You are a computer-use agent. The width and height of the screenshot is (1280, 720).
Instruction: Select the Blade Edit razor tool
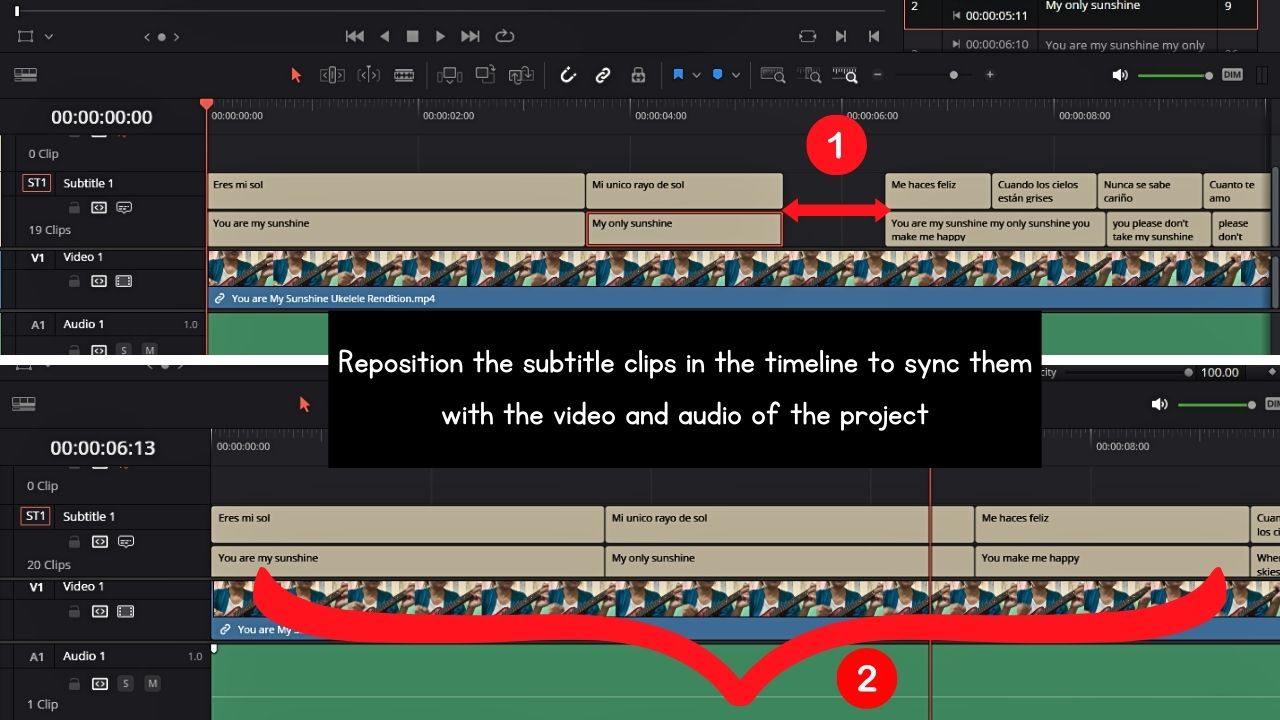[x=404, y=75]
